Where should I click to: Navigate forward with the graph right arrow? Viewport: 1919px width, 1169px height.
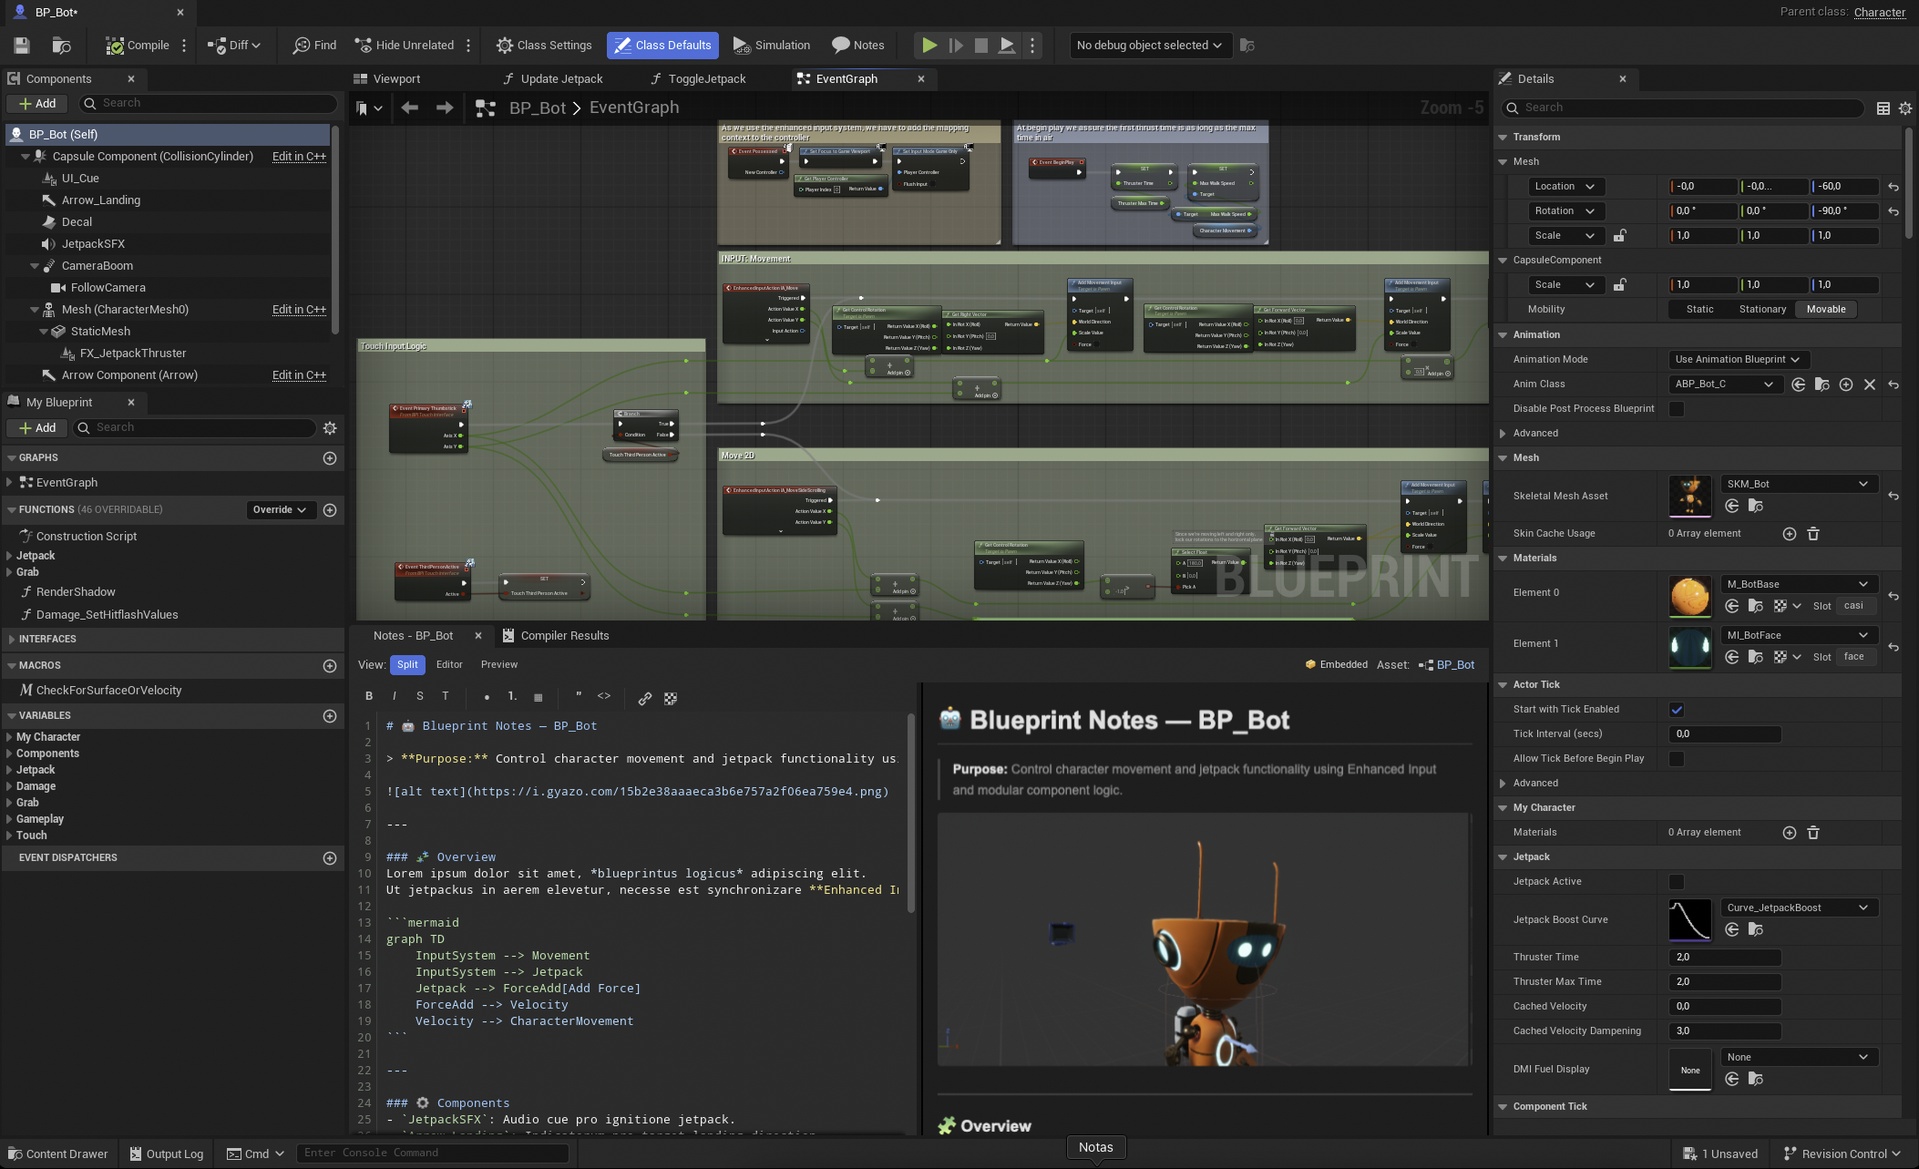point(444,108)
